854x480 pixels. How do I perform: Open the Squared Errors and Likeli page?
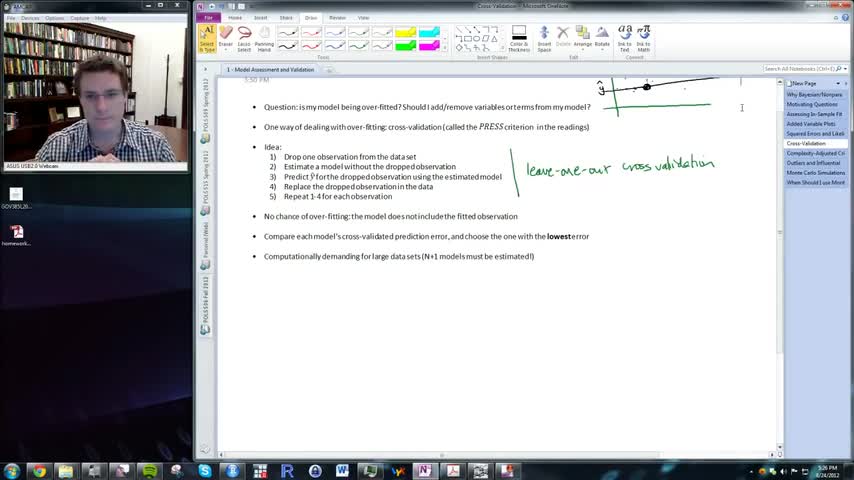pos(815,134)
